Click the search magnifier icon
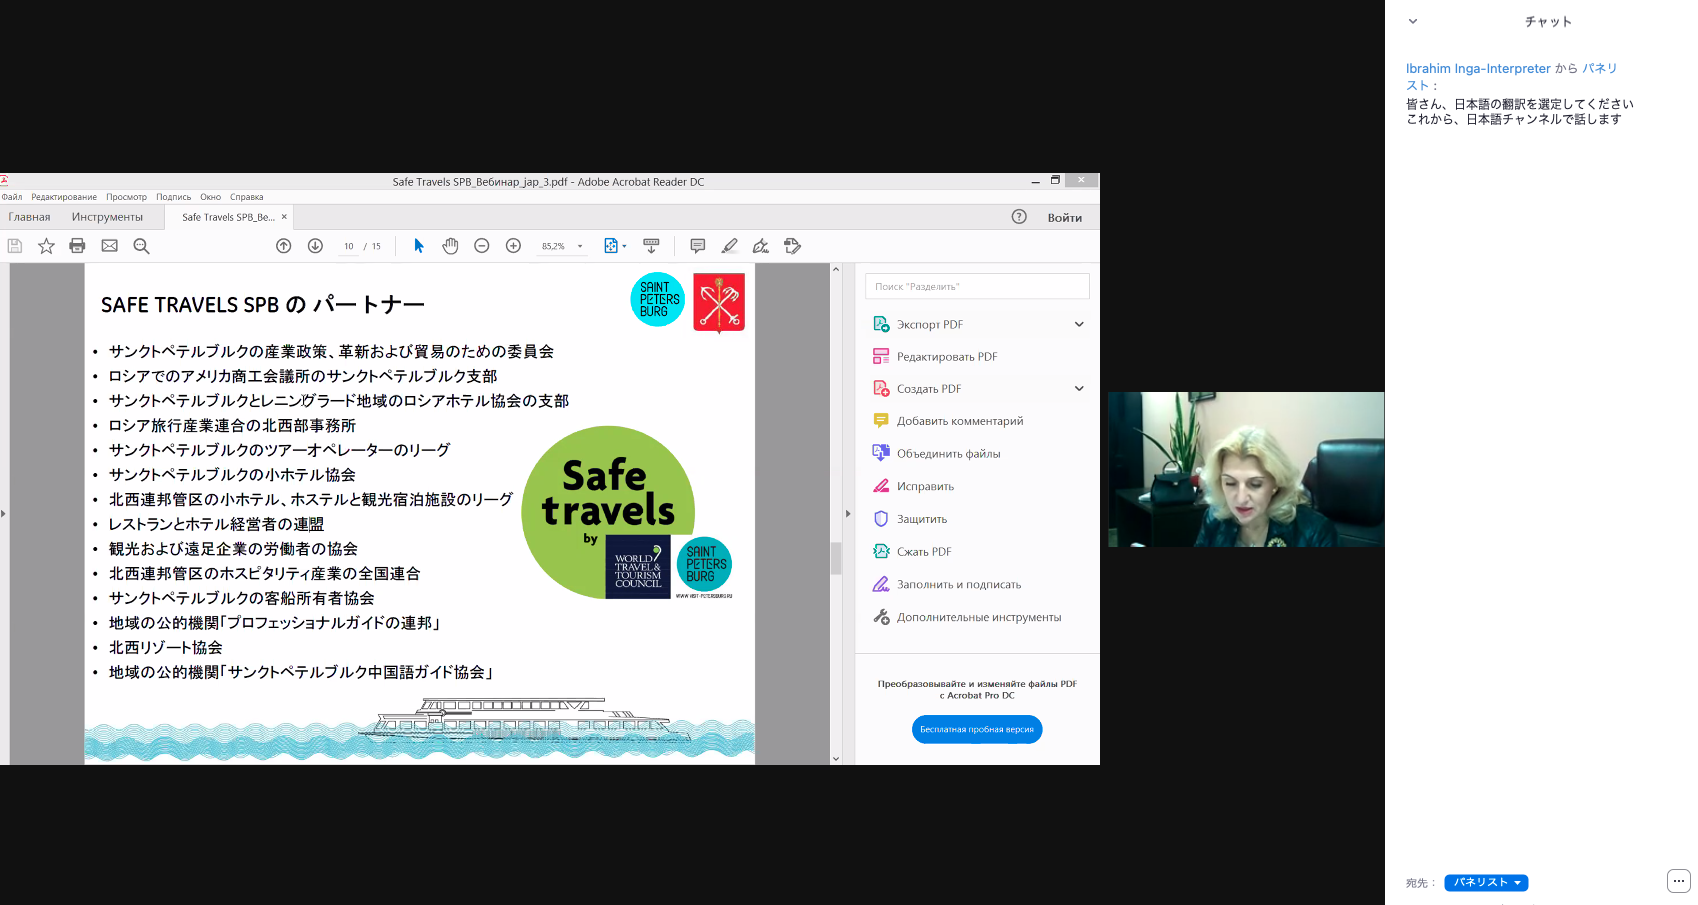Screen dimensions: 1698x905 coord(141,246)
